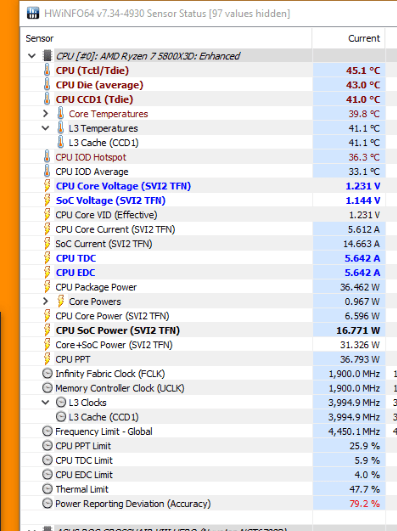Select the CPU Core Voltage (SVI2 TFN) label

pos(123,186)
